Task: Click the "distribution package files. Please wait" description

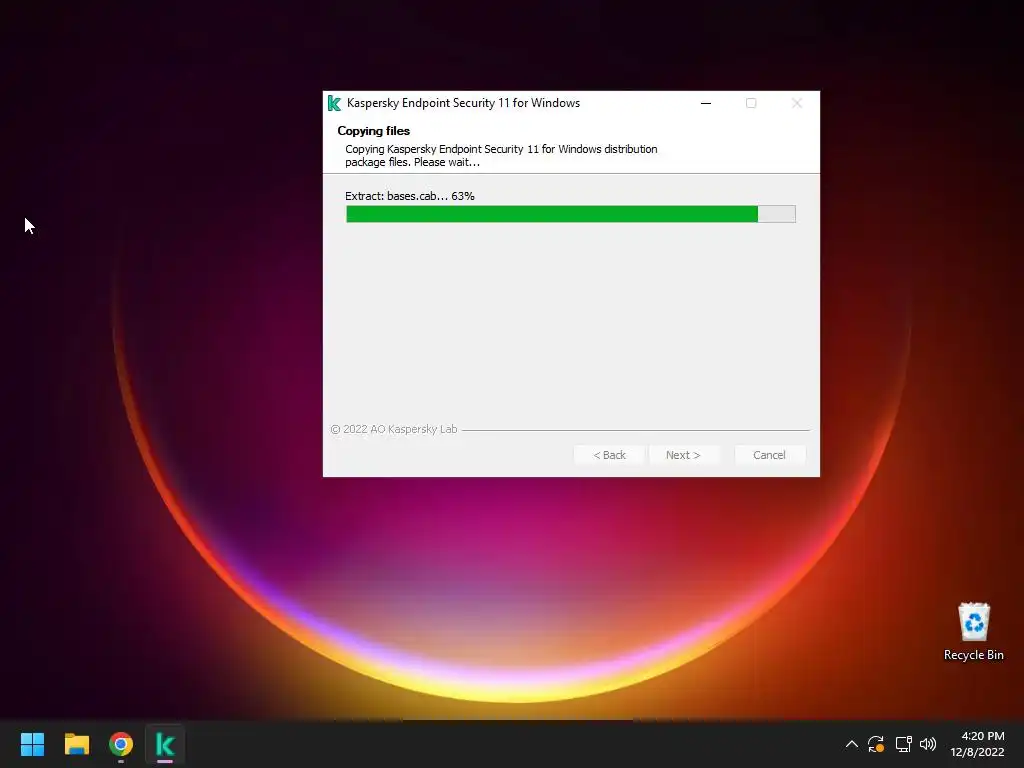Action: [x=501, y=155]
